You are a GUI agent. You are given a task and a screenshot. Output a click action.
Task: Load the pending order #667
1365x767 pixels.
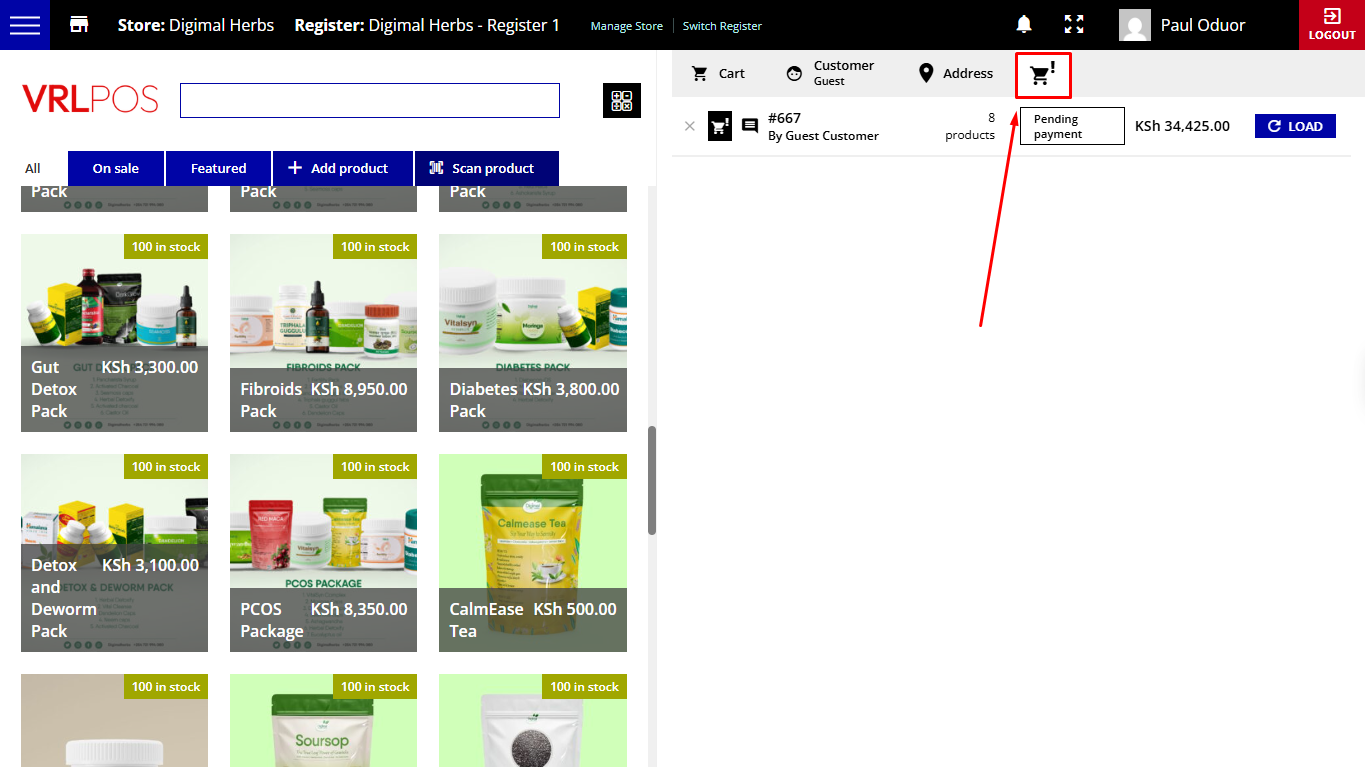pyautogui.click(x=1295, y=126)
